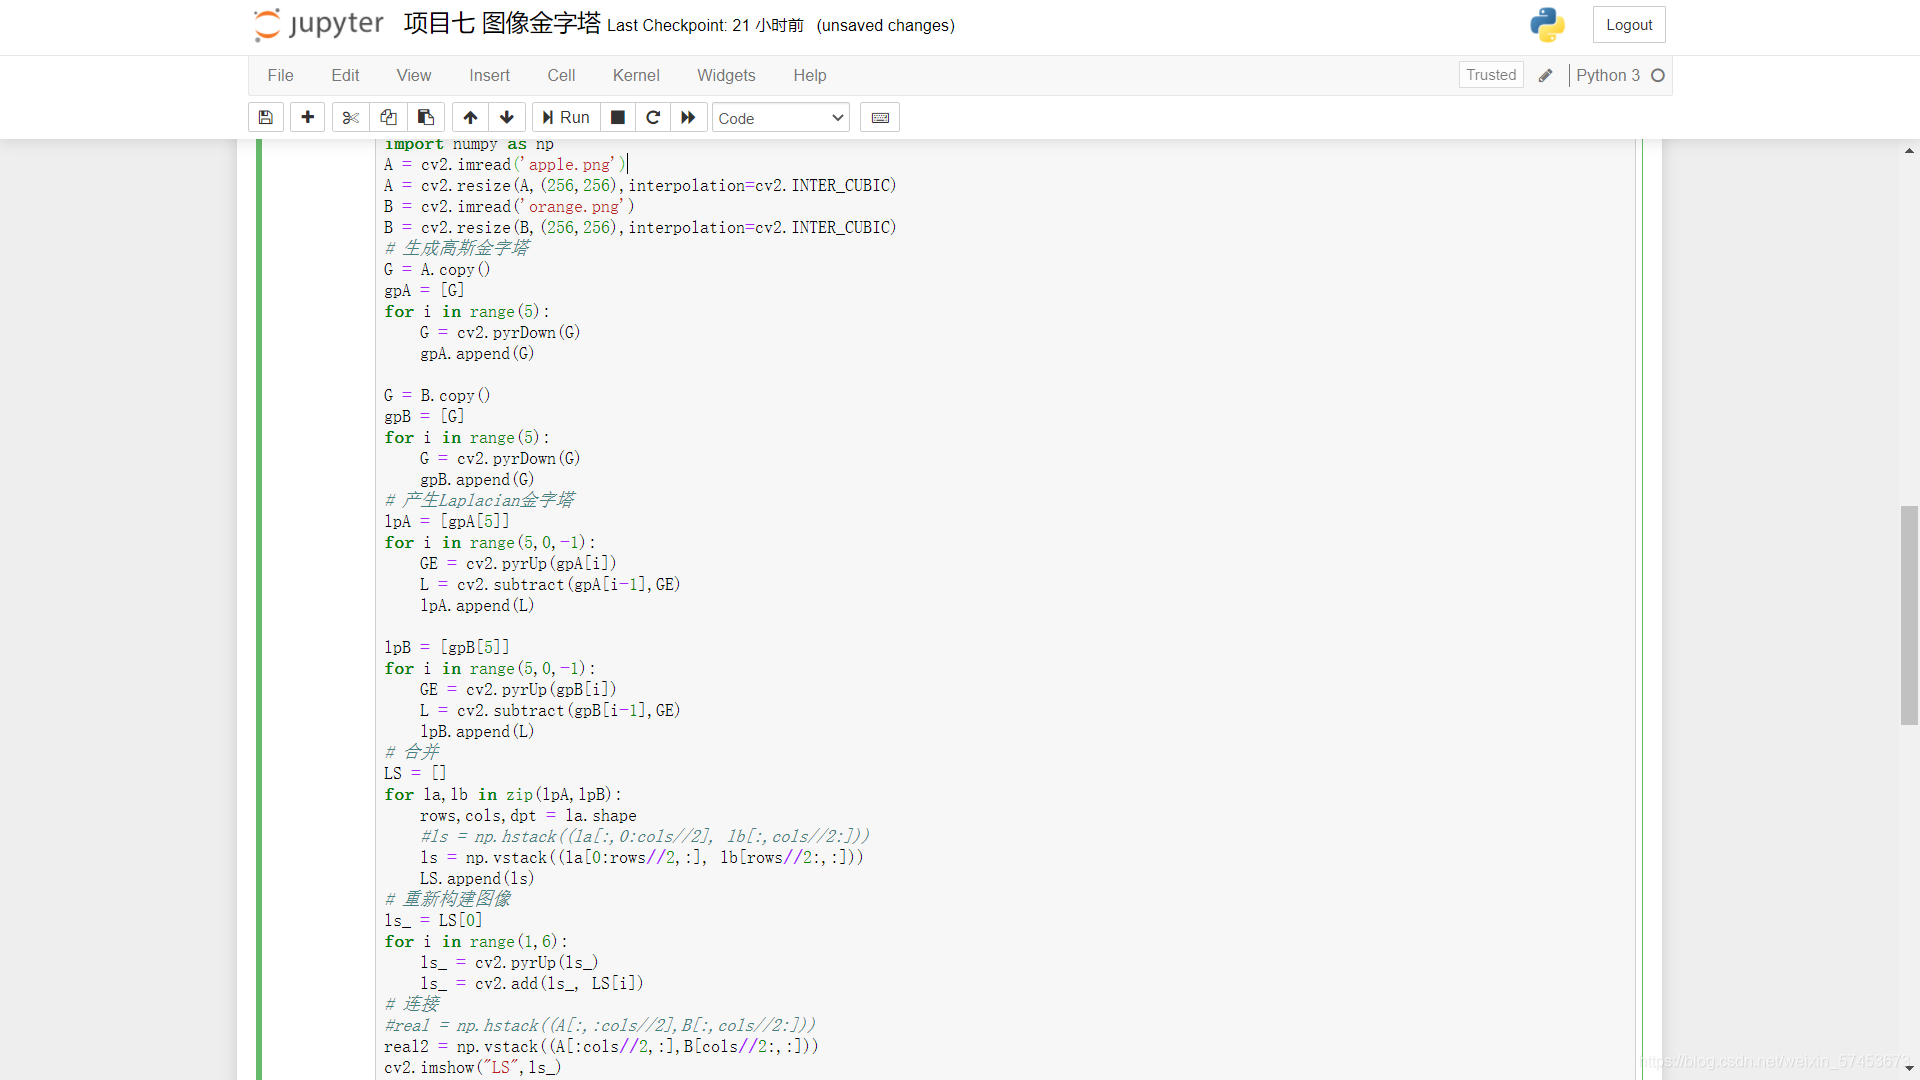Viewport: 1920px width, 1080px height.
Task: Open the Kernel menu
Action: (x=635, y=75)
